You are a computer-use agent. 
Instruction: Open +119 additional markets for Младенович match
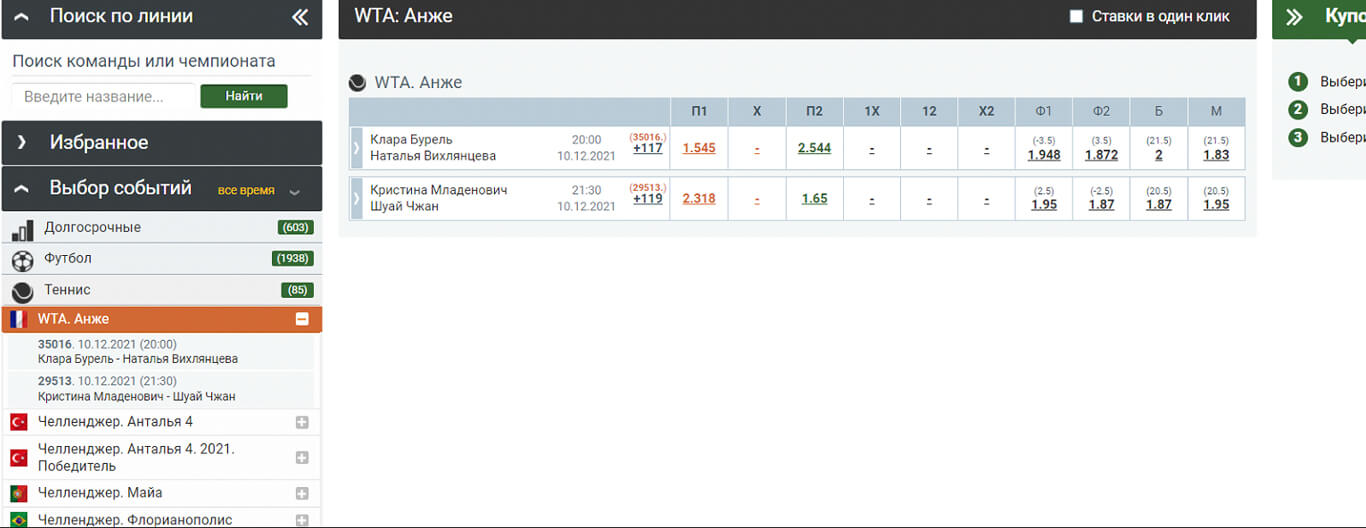pos(648,199)
